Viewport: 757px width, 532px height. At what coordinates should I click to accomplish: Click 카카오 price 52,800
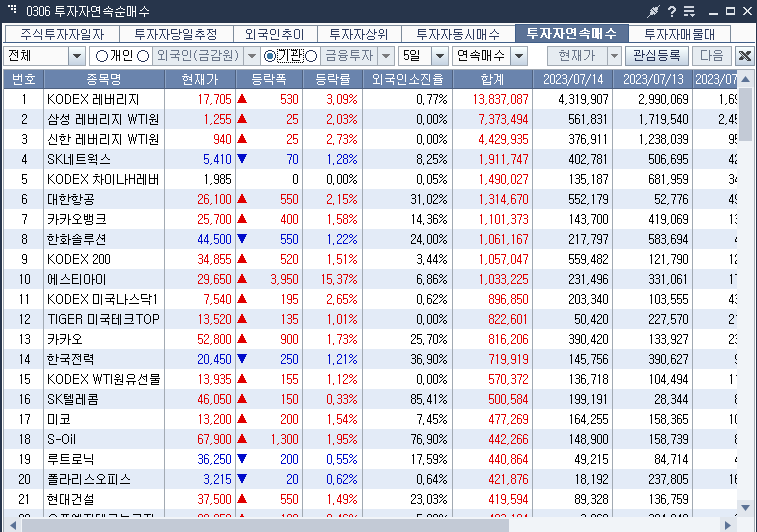pos(214,339)
